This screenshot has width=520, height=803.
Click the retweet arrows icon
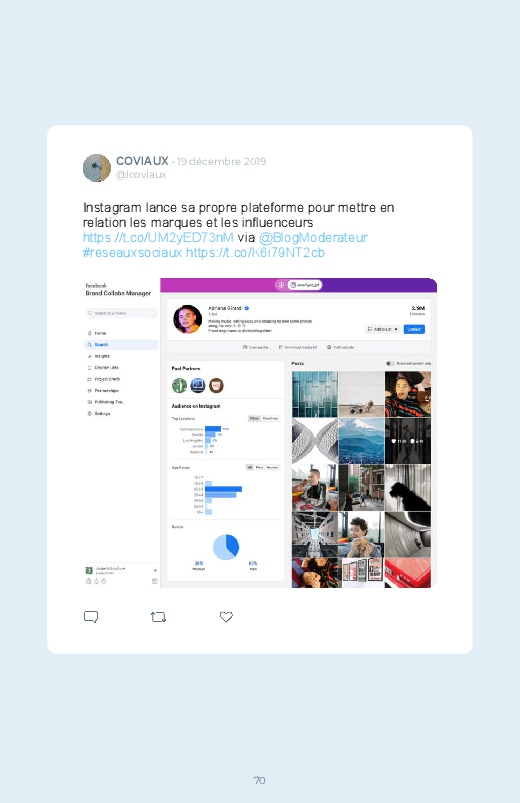[x=158, y=617]
